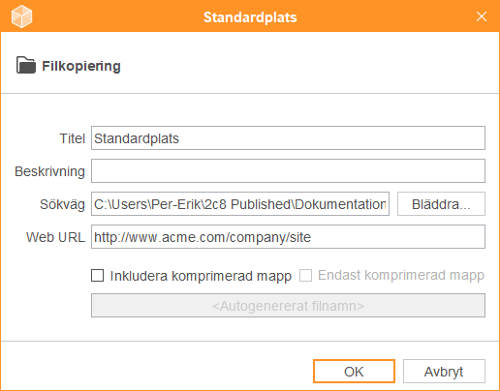Select the Web URL text box

coord(288,237)
